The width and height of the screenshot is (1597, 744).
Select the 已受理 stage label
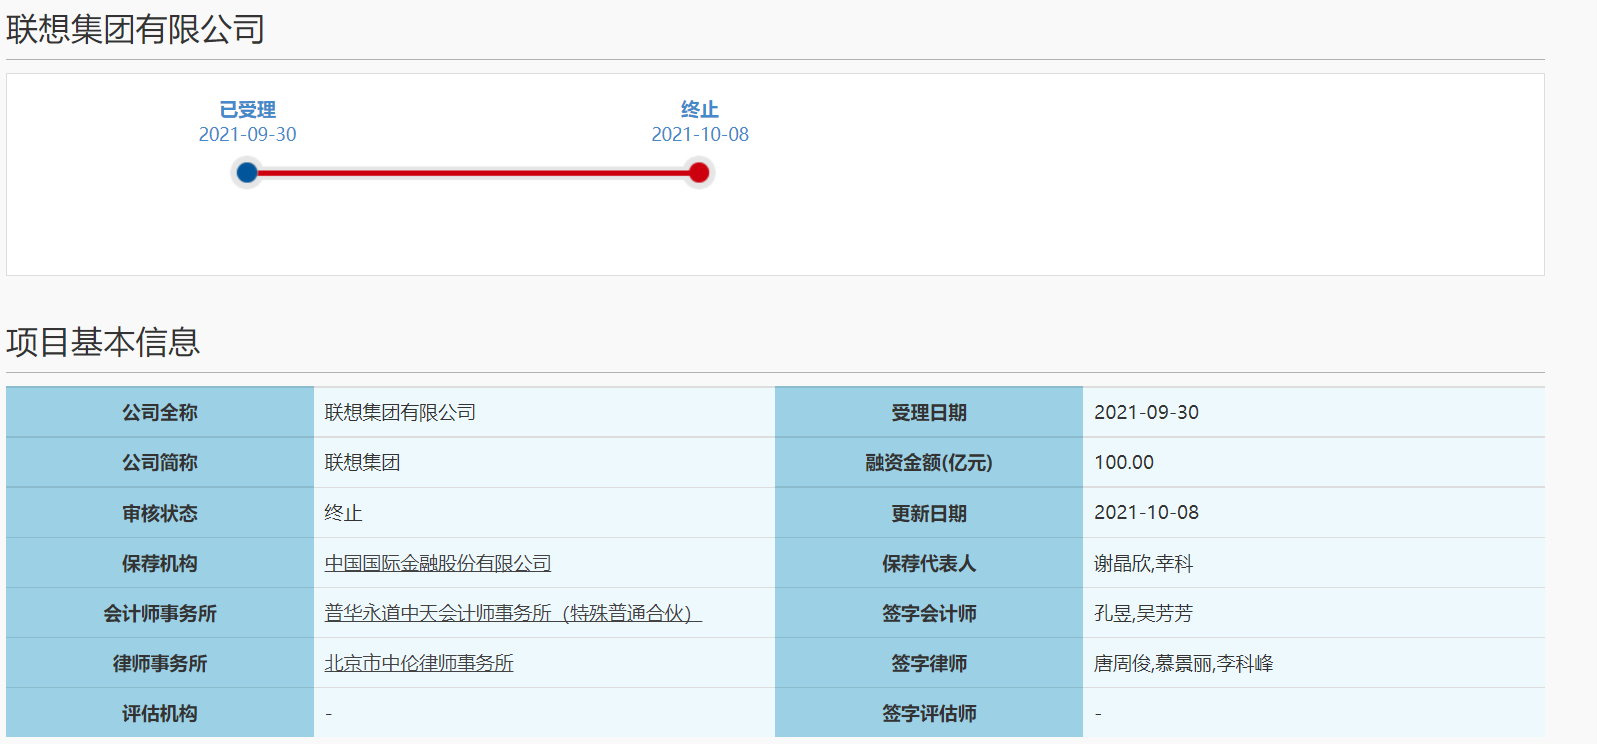pyautogui.click(x=247, y=109)
